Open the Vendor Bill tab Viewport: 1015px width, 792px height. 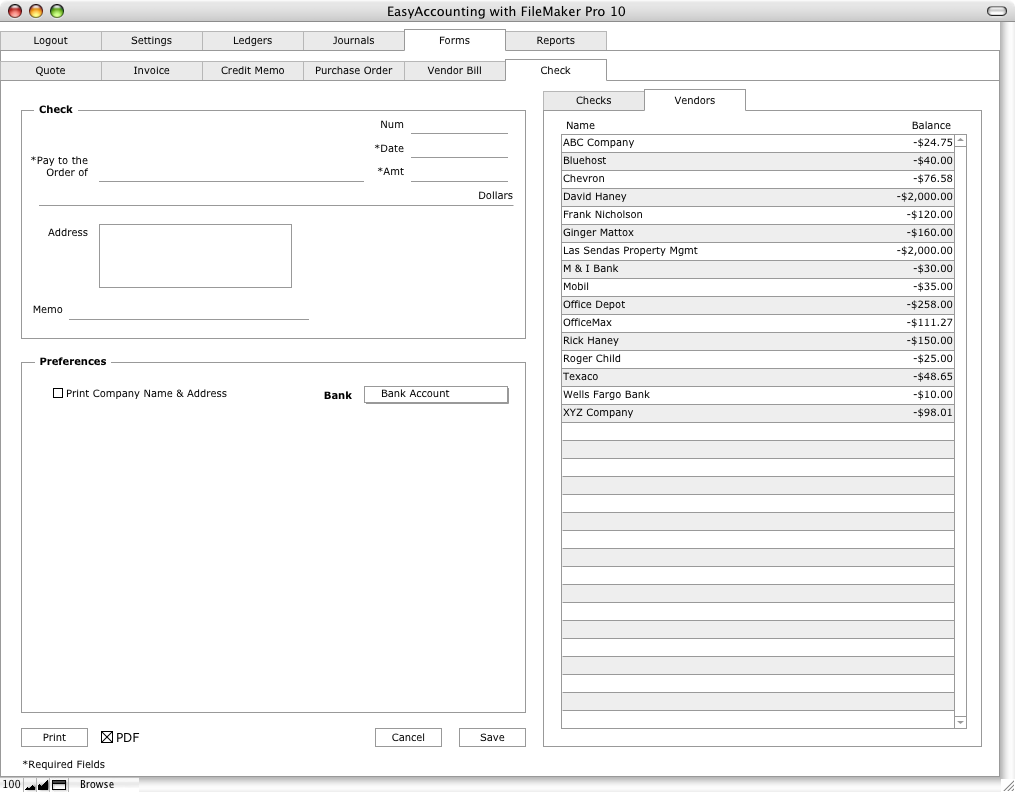click(x=454, y=71)
